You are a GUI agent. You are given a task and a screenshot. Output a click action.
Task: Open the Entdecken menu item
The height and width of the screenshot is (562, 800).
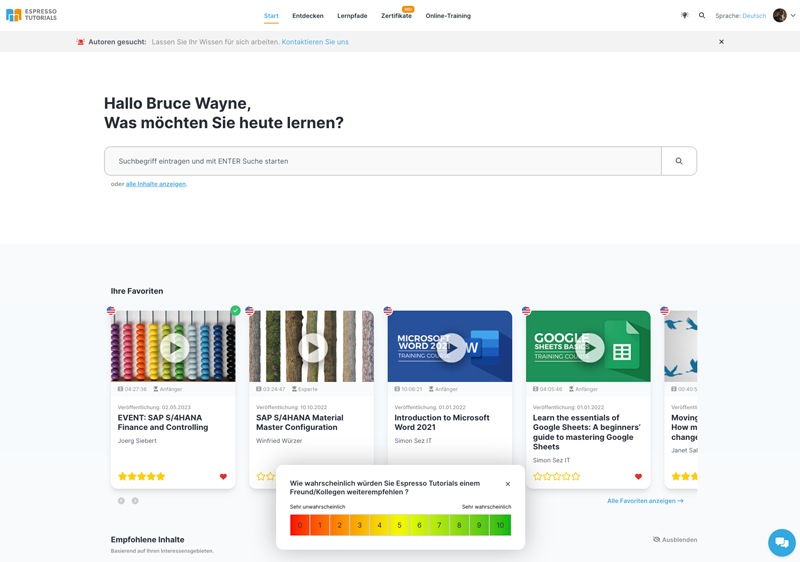[x=308, y=16]
